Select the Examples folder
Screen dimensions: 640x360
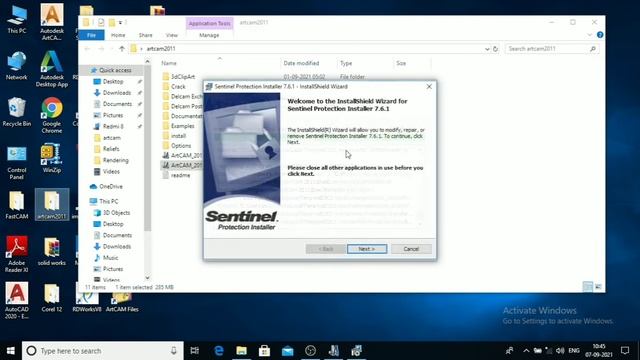182,126
